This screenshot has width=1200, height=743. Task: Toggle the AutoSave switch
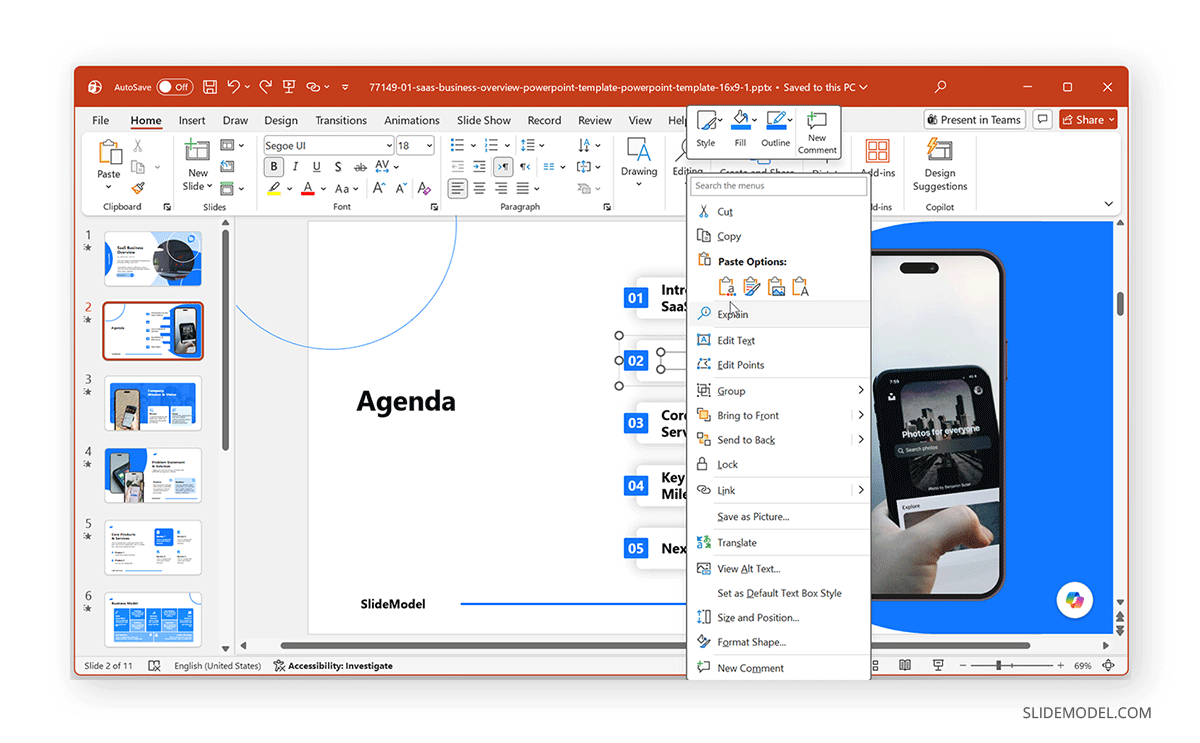click(x=174, y=87)
